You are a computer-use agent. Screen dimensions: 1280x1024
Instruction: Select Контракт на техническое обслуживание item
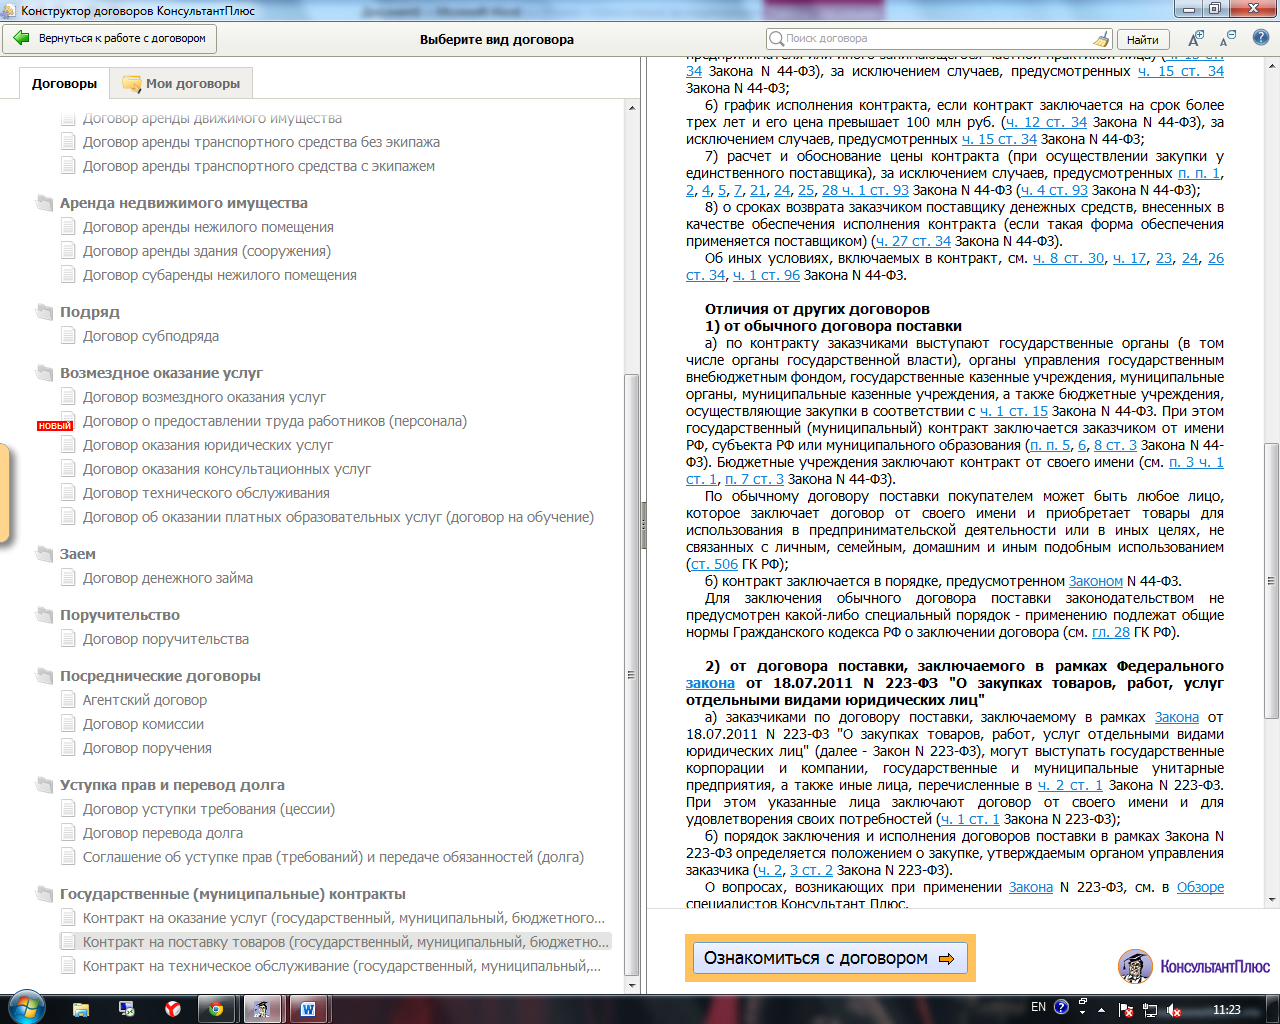coord(342,966)
